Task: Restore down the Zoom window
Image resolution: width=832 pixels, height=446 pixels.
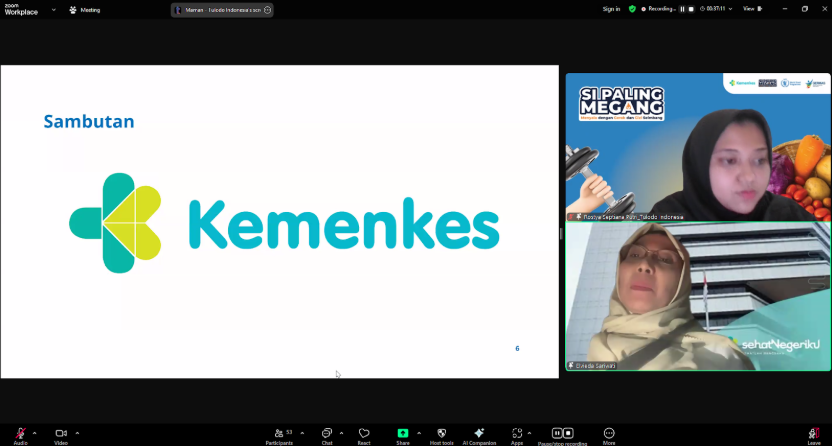Action: click(805, 9)
